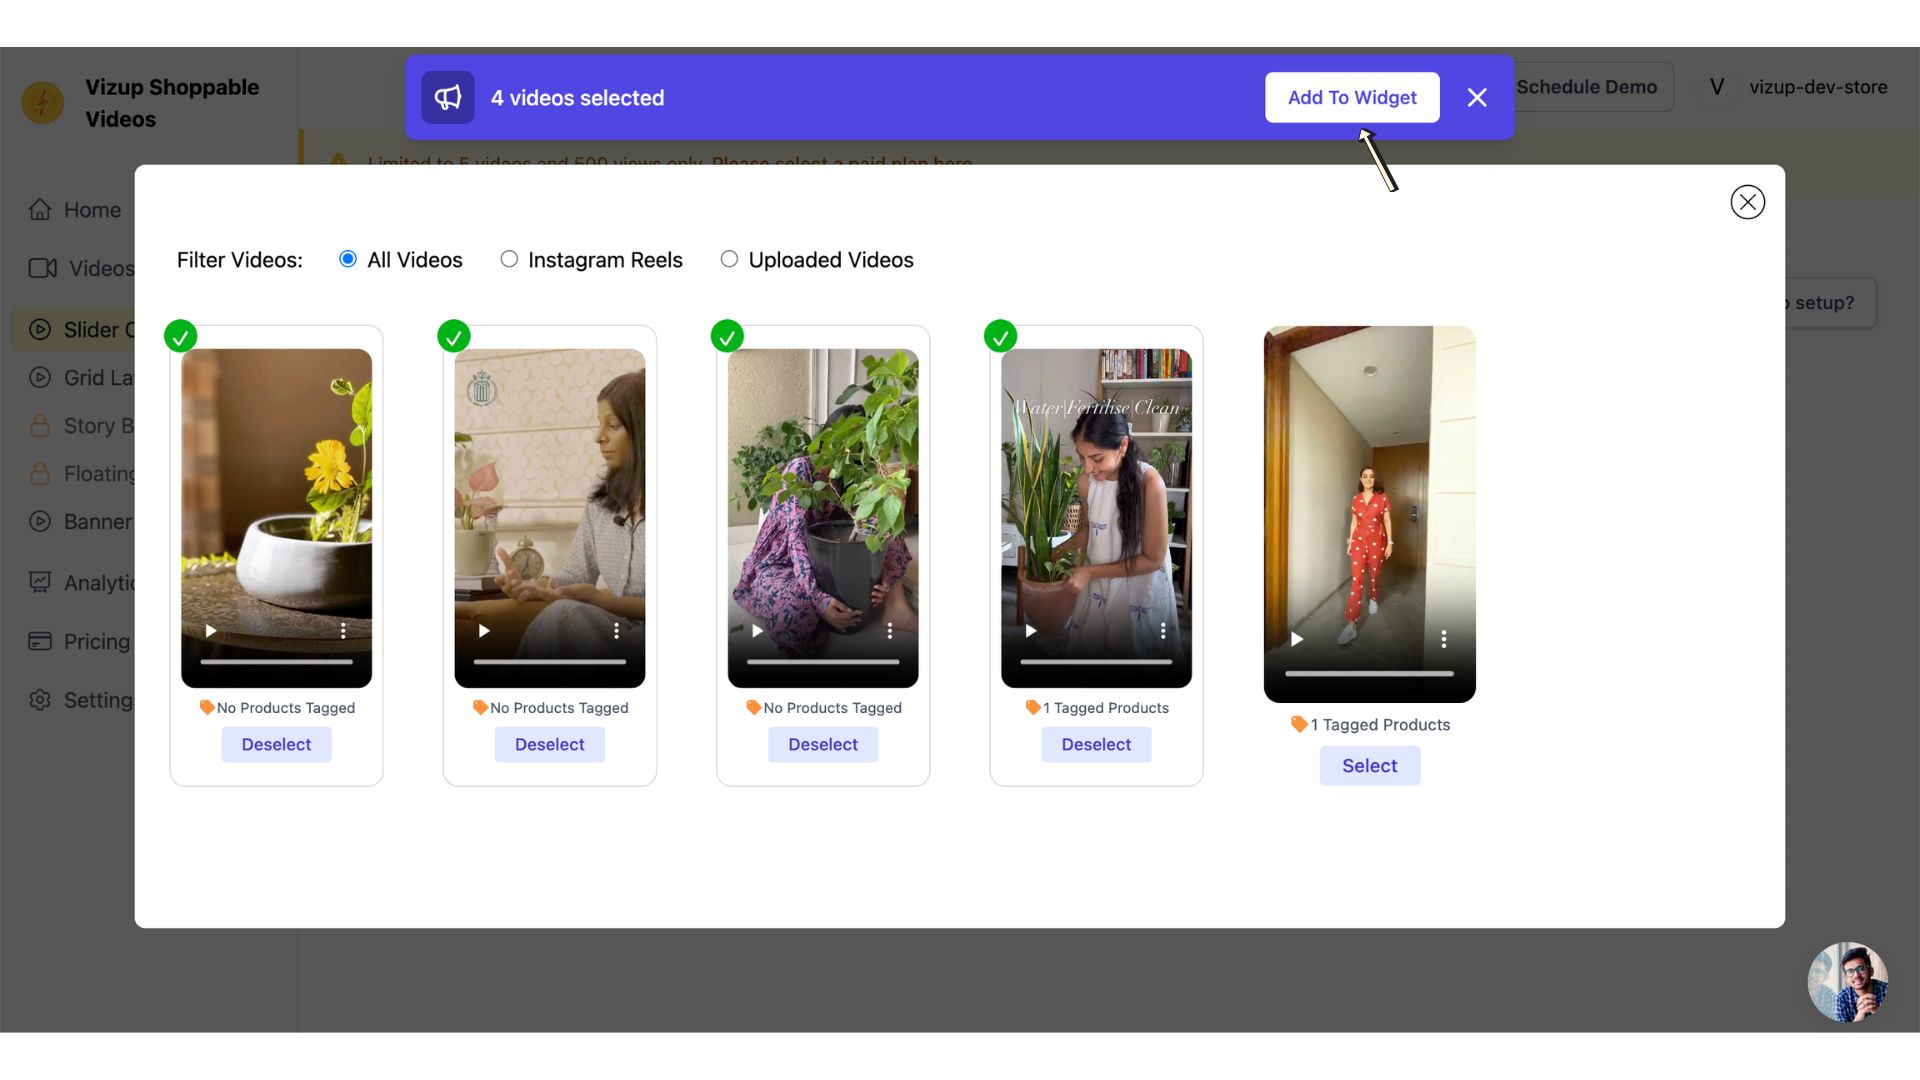The height and width of the screenshot is (1080, 1920).
Task: Close the video selection modal
Action: point(1747,202)
